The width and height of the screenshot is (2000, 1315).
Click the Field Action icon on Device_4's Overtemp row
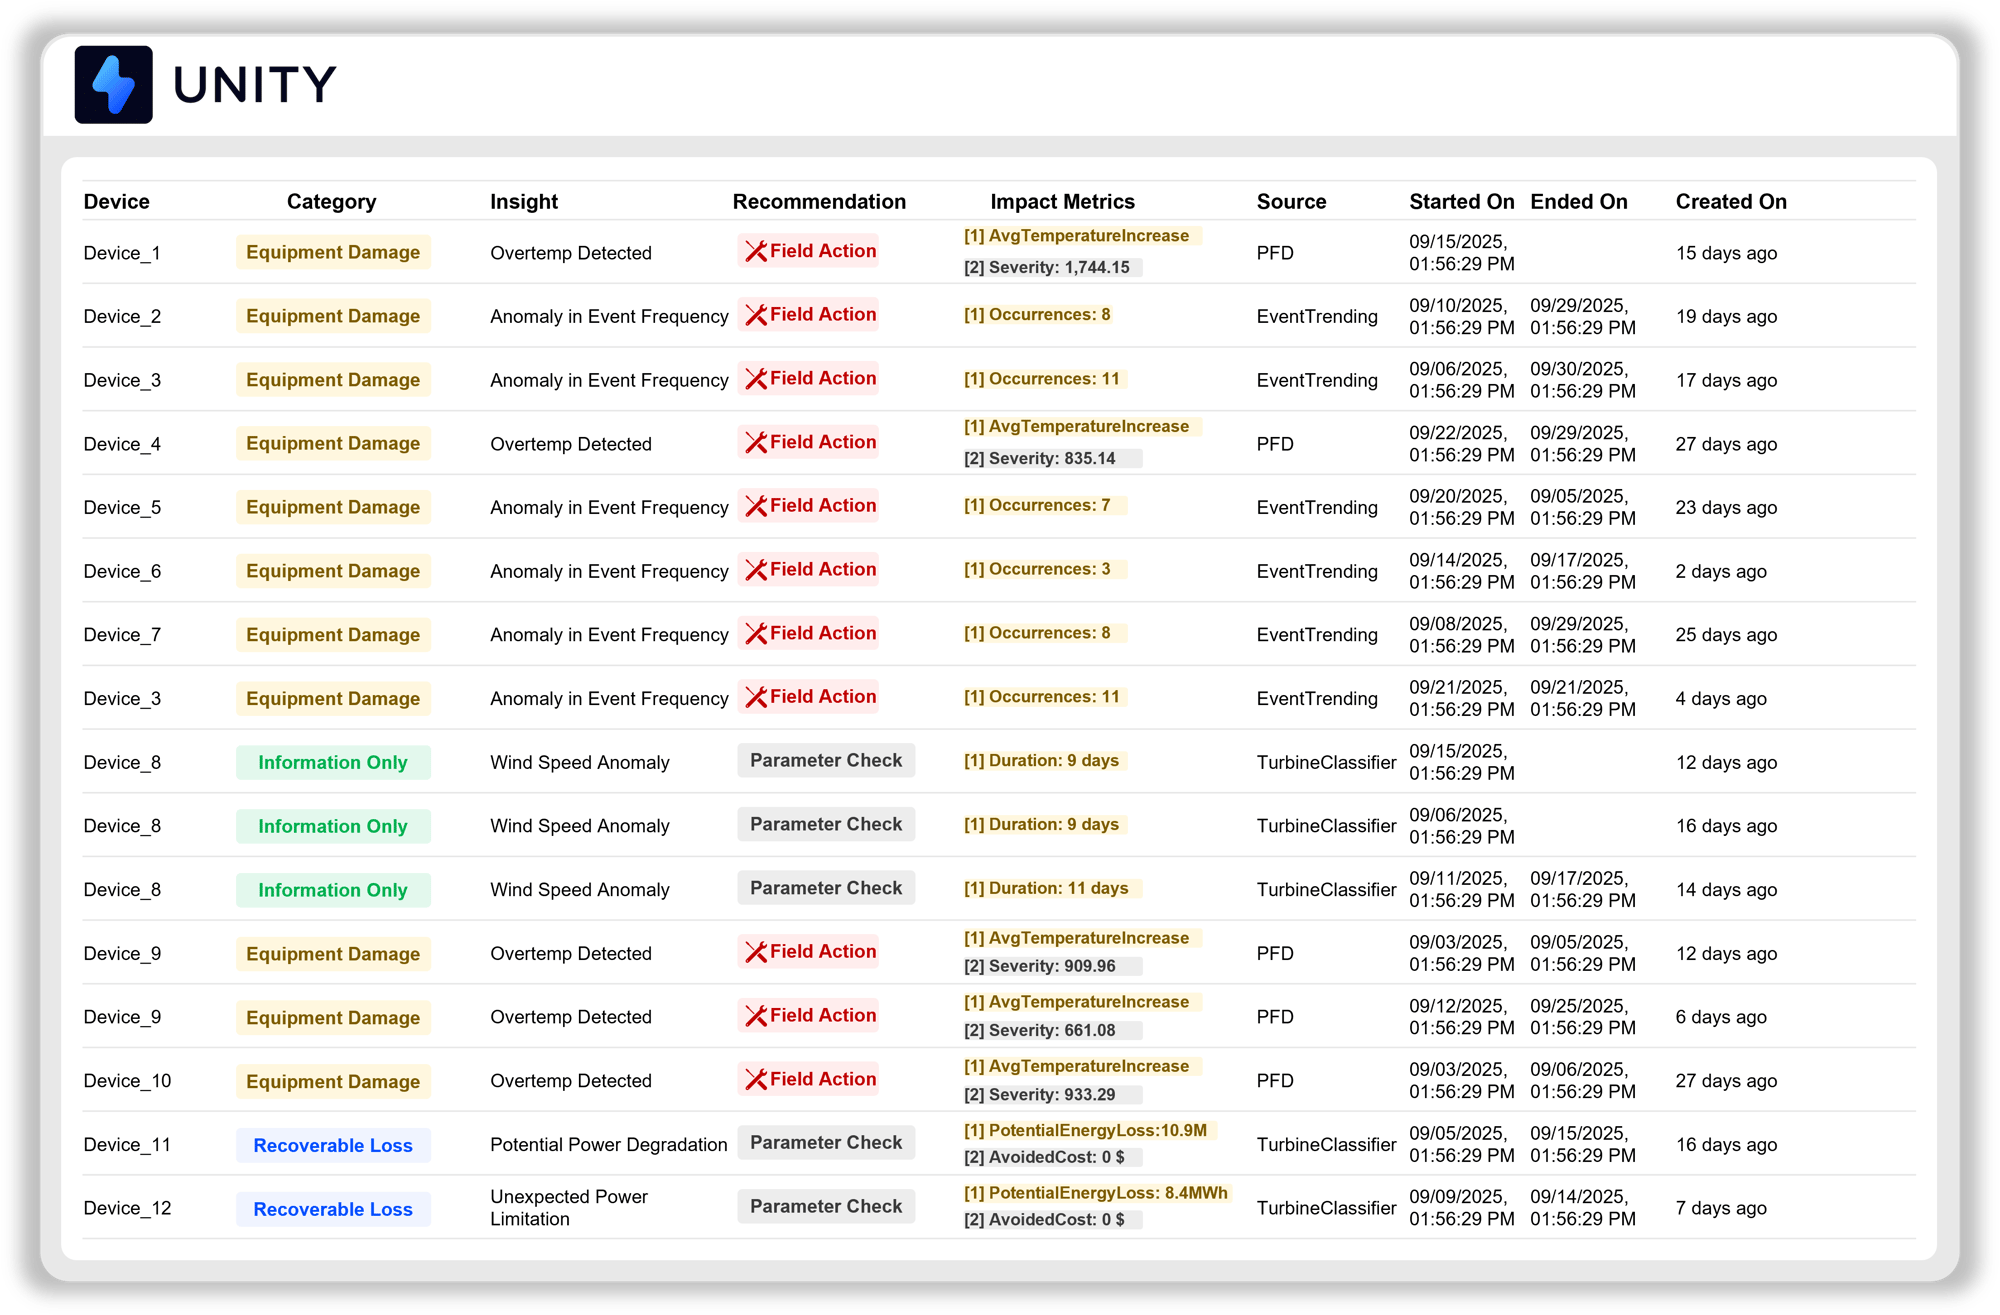coord(758,442)
